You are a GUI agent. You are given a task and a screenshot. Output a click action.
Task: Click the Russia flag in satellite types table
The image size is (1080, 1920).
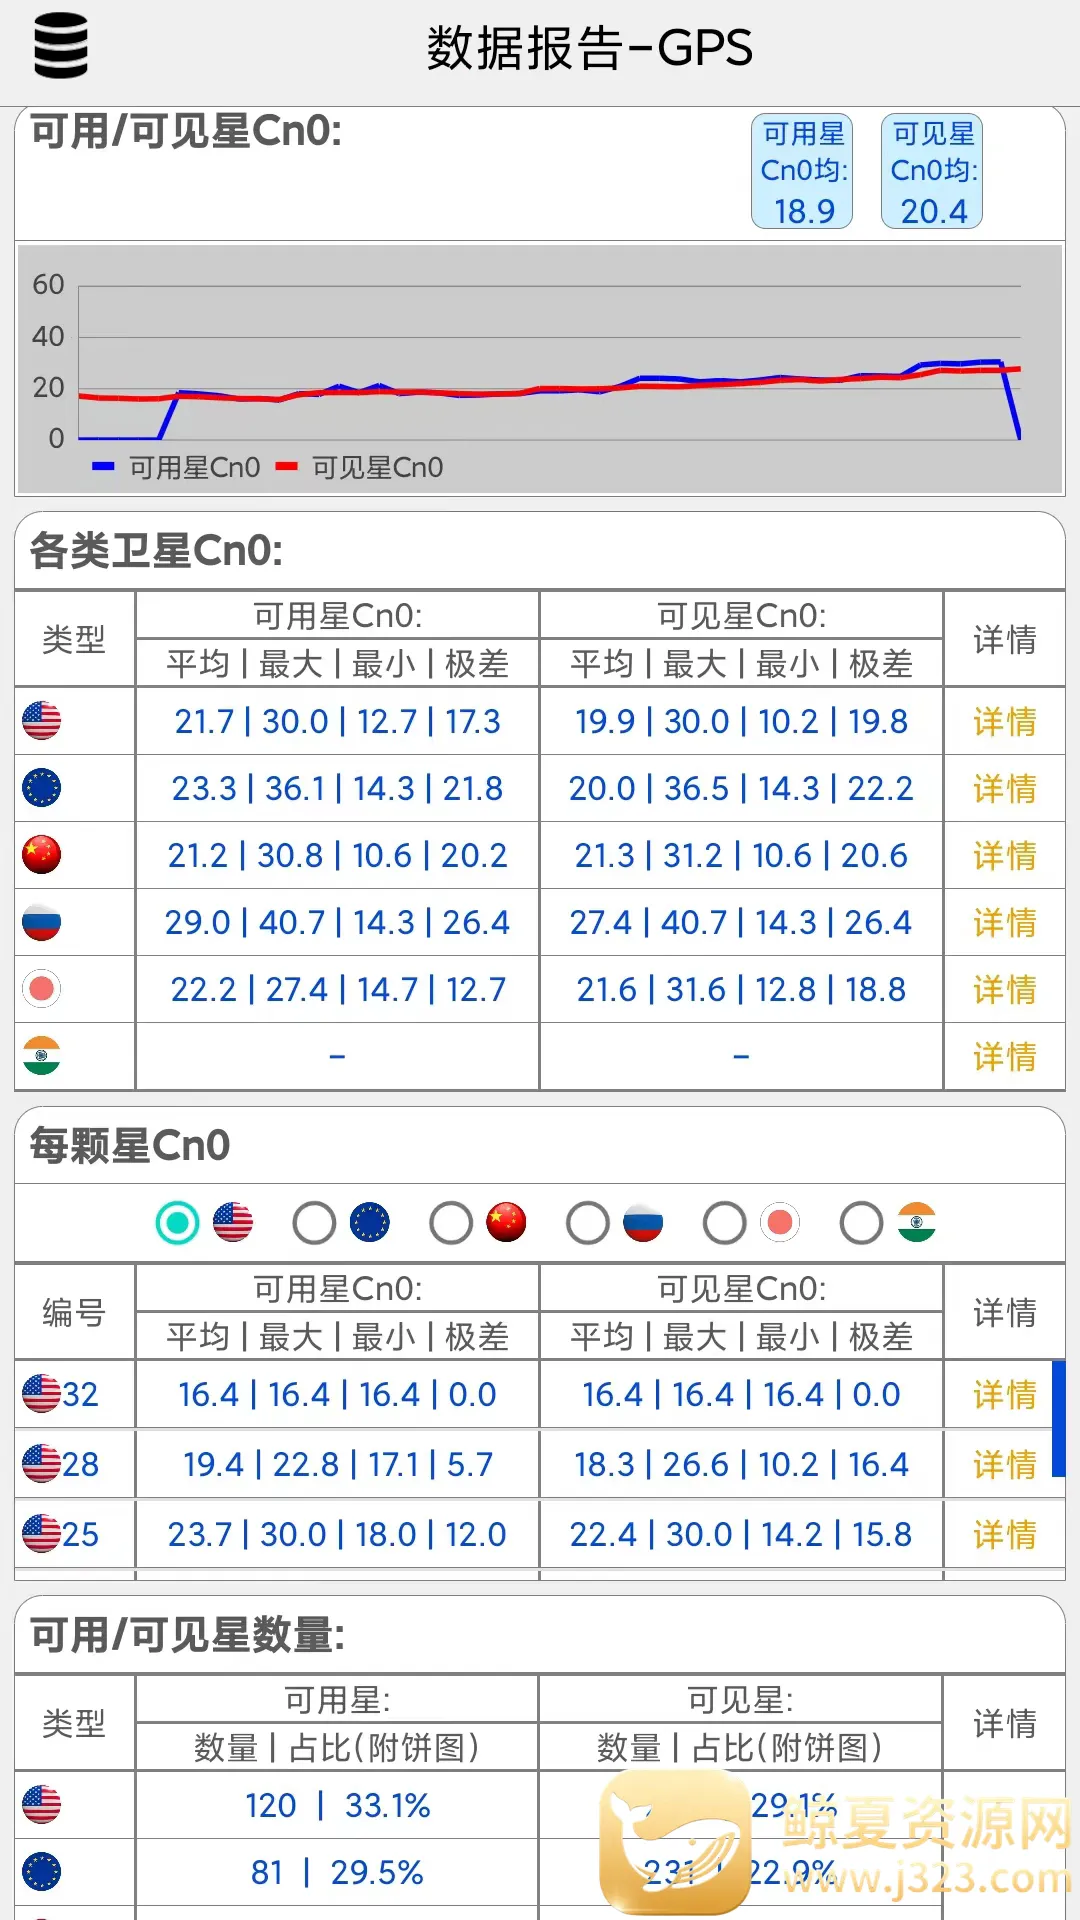click(x=42, y=922)
